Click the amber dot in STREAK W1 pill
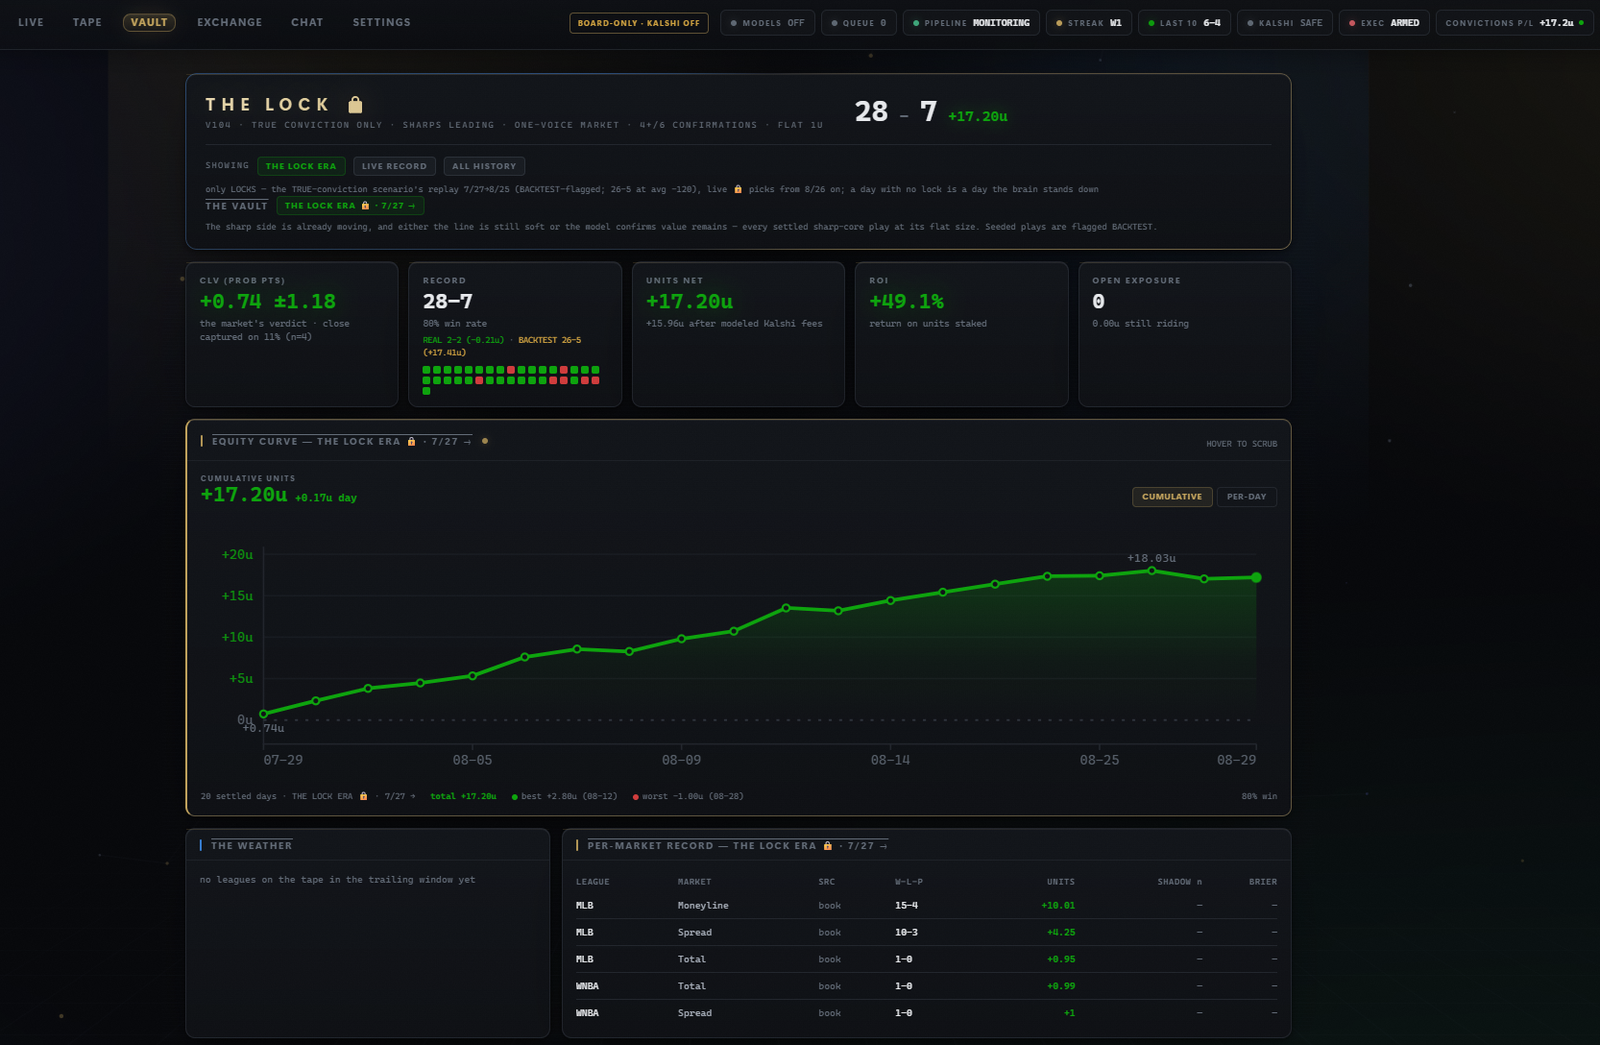 [x=1059, y=23]
